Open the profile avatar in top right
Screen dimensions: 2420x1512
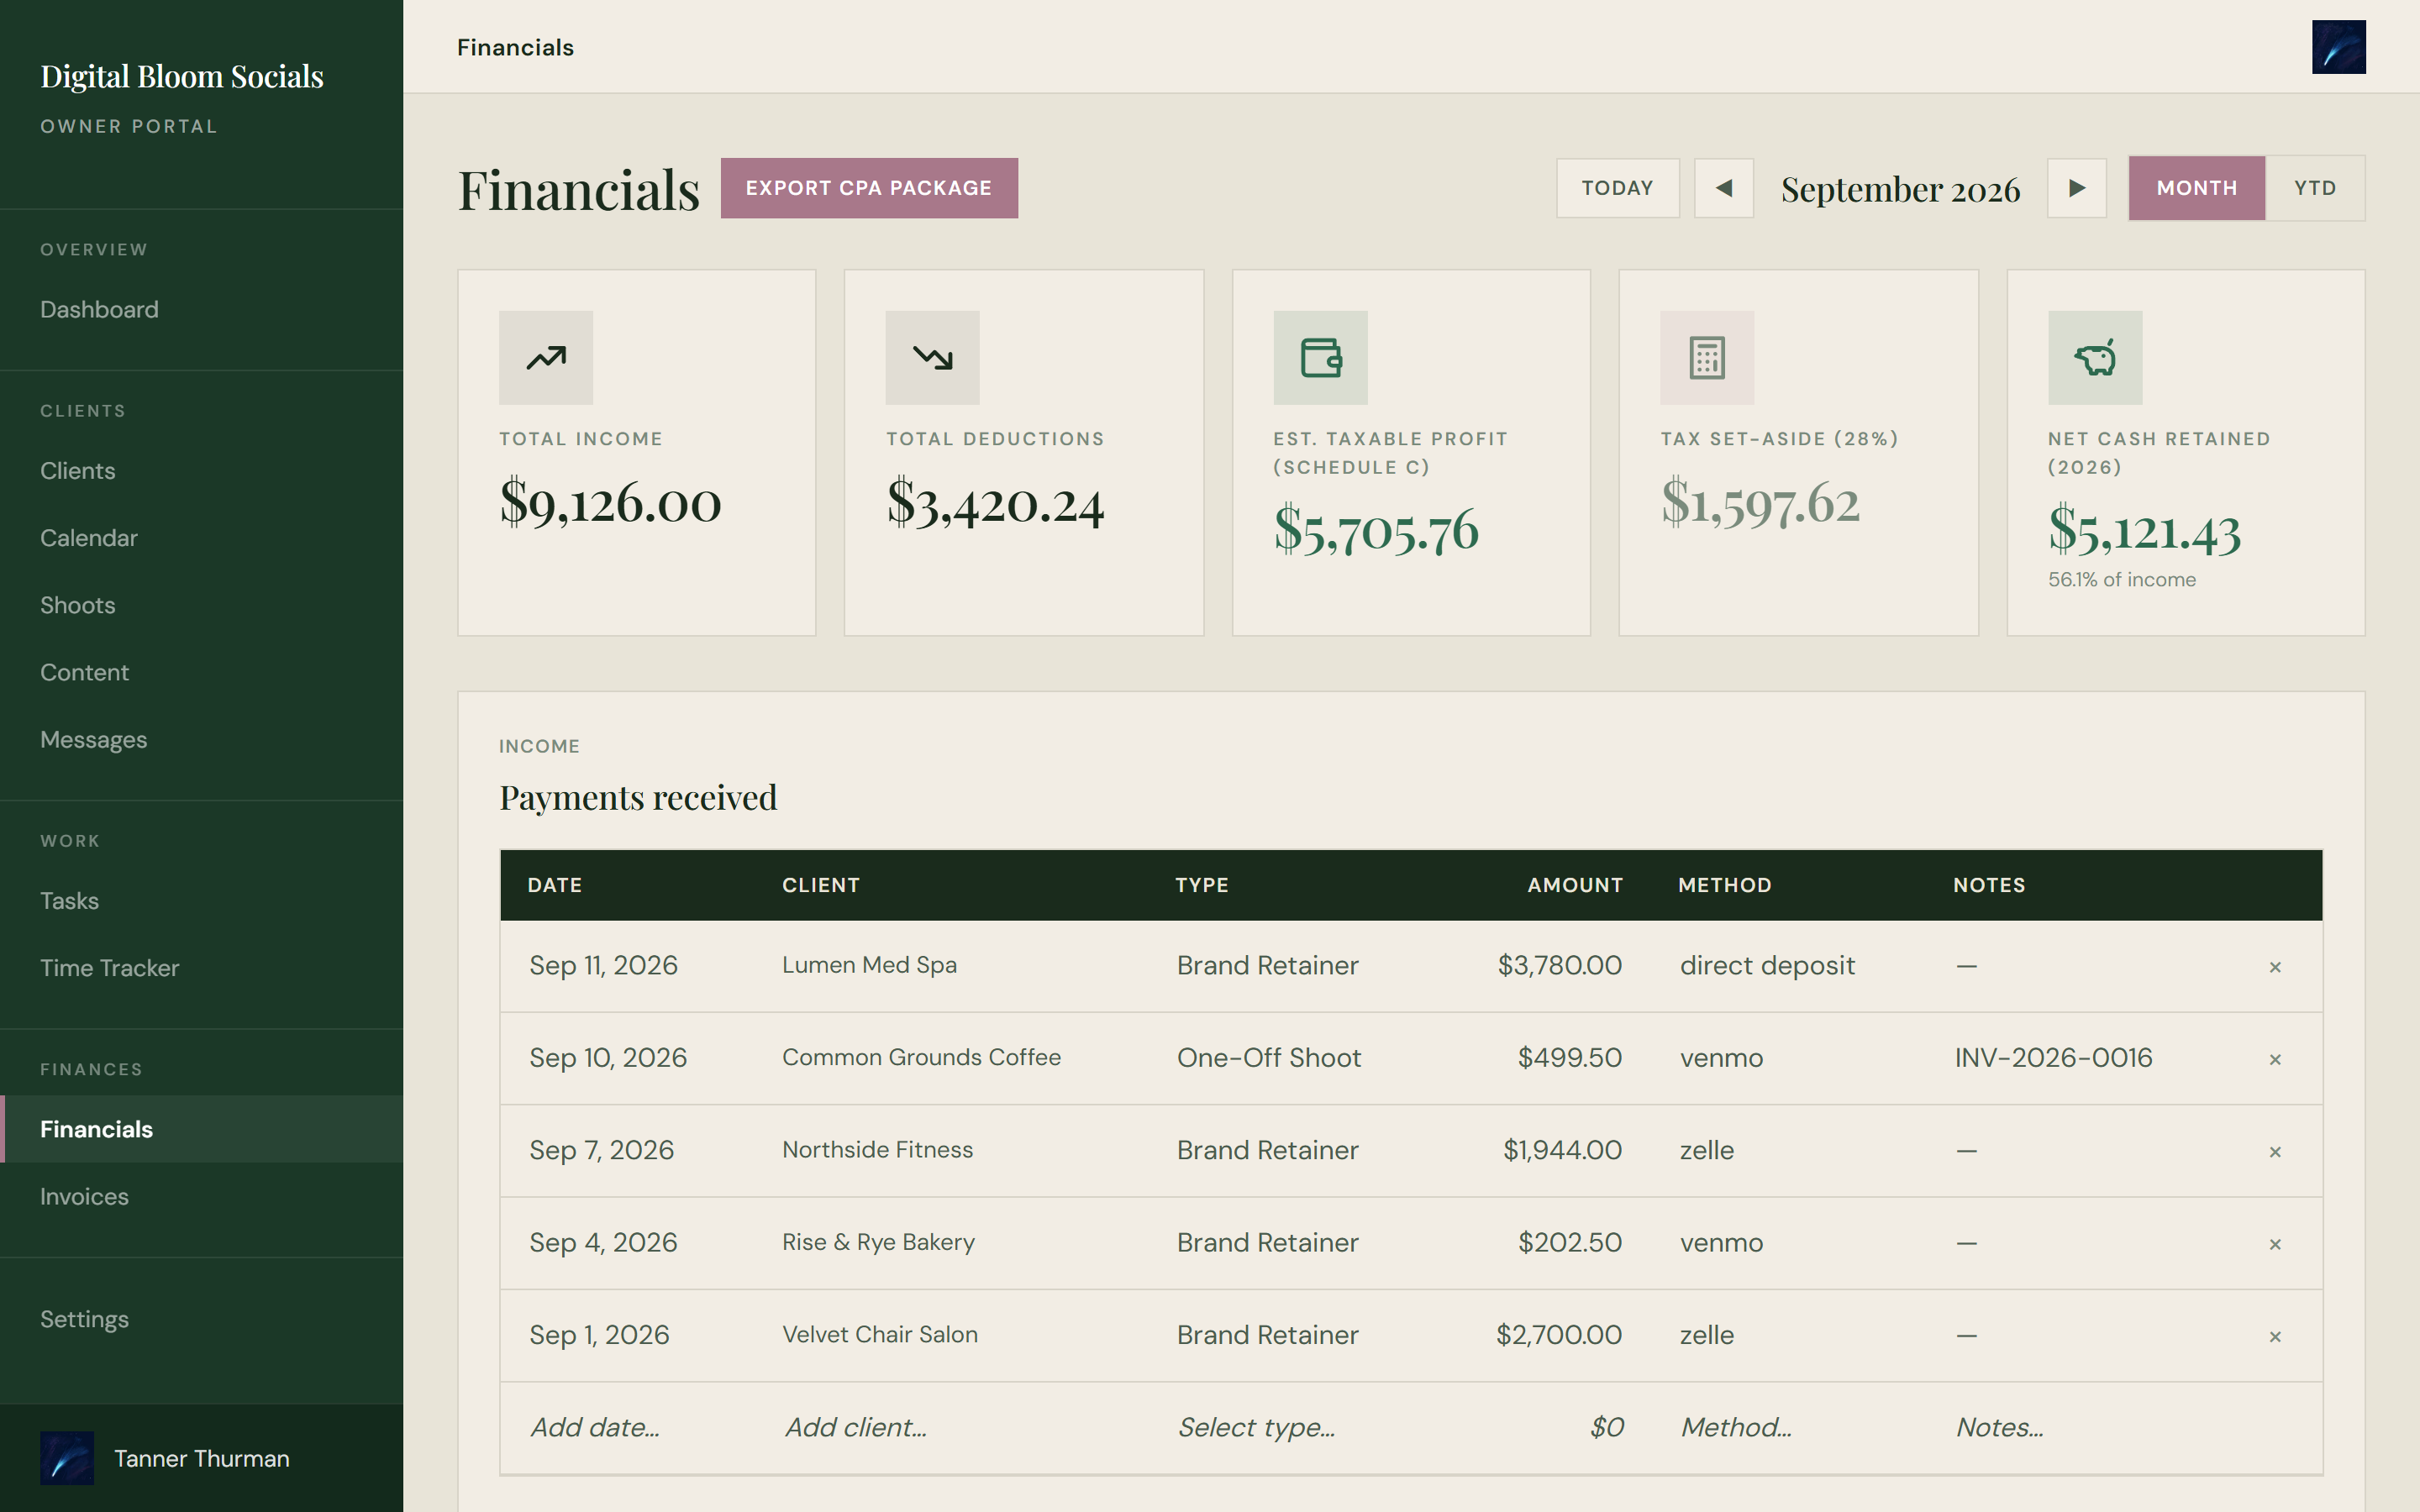pyautogui.click(x=2338, y=47)
